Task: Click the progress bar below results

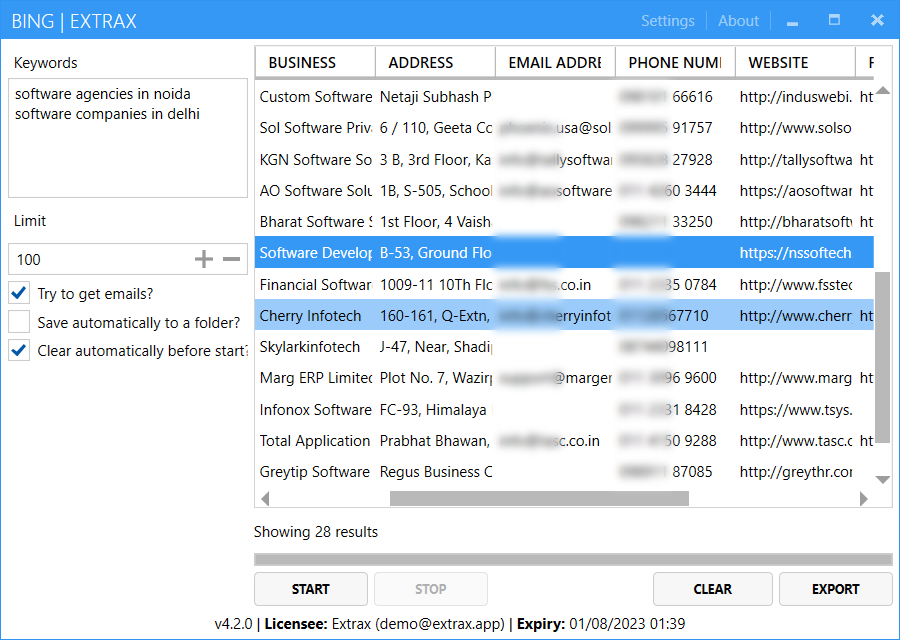Action: tap(573, 560)
